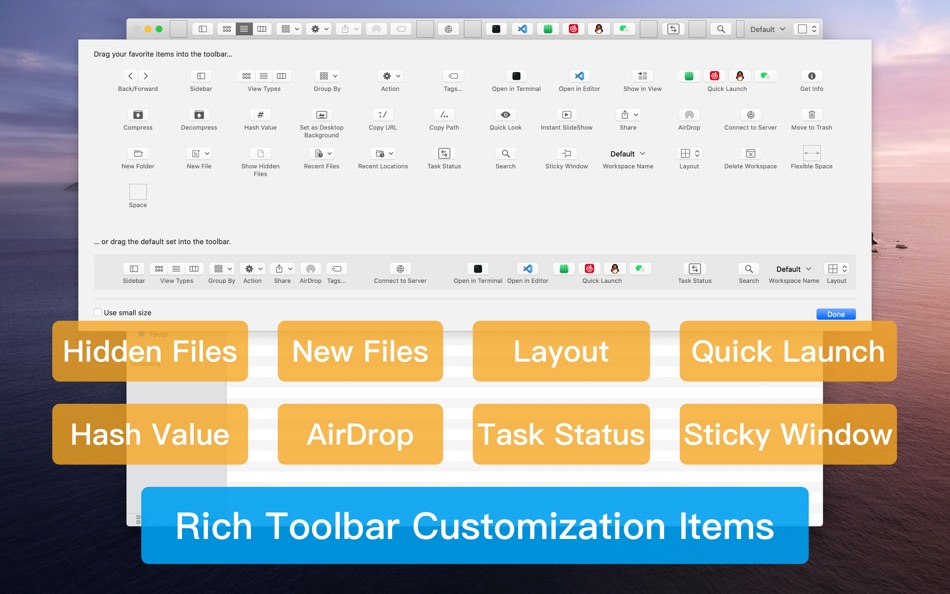950x594 pixels.
Task: Click the red Quick Launch app icon in palette
Action: (714, 76)
